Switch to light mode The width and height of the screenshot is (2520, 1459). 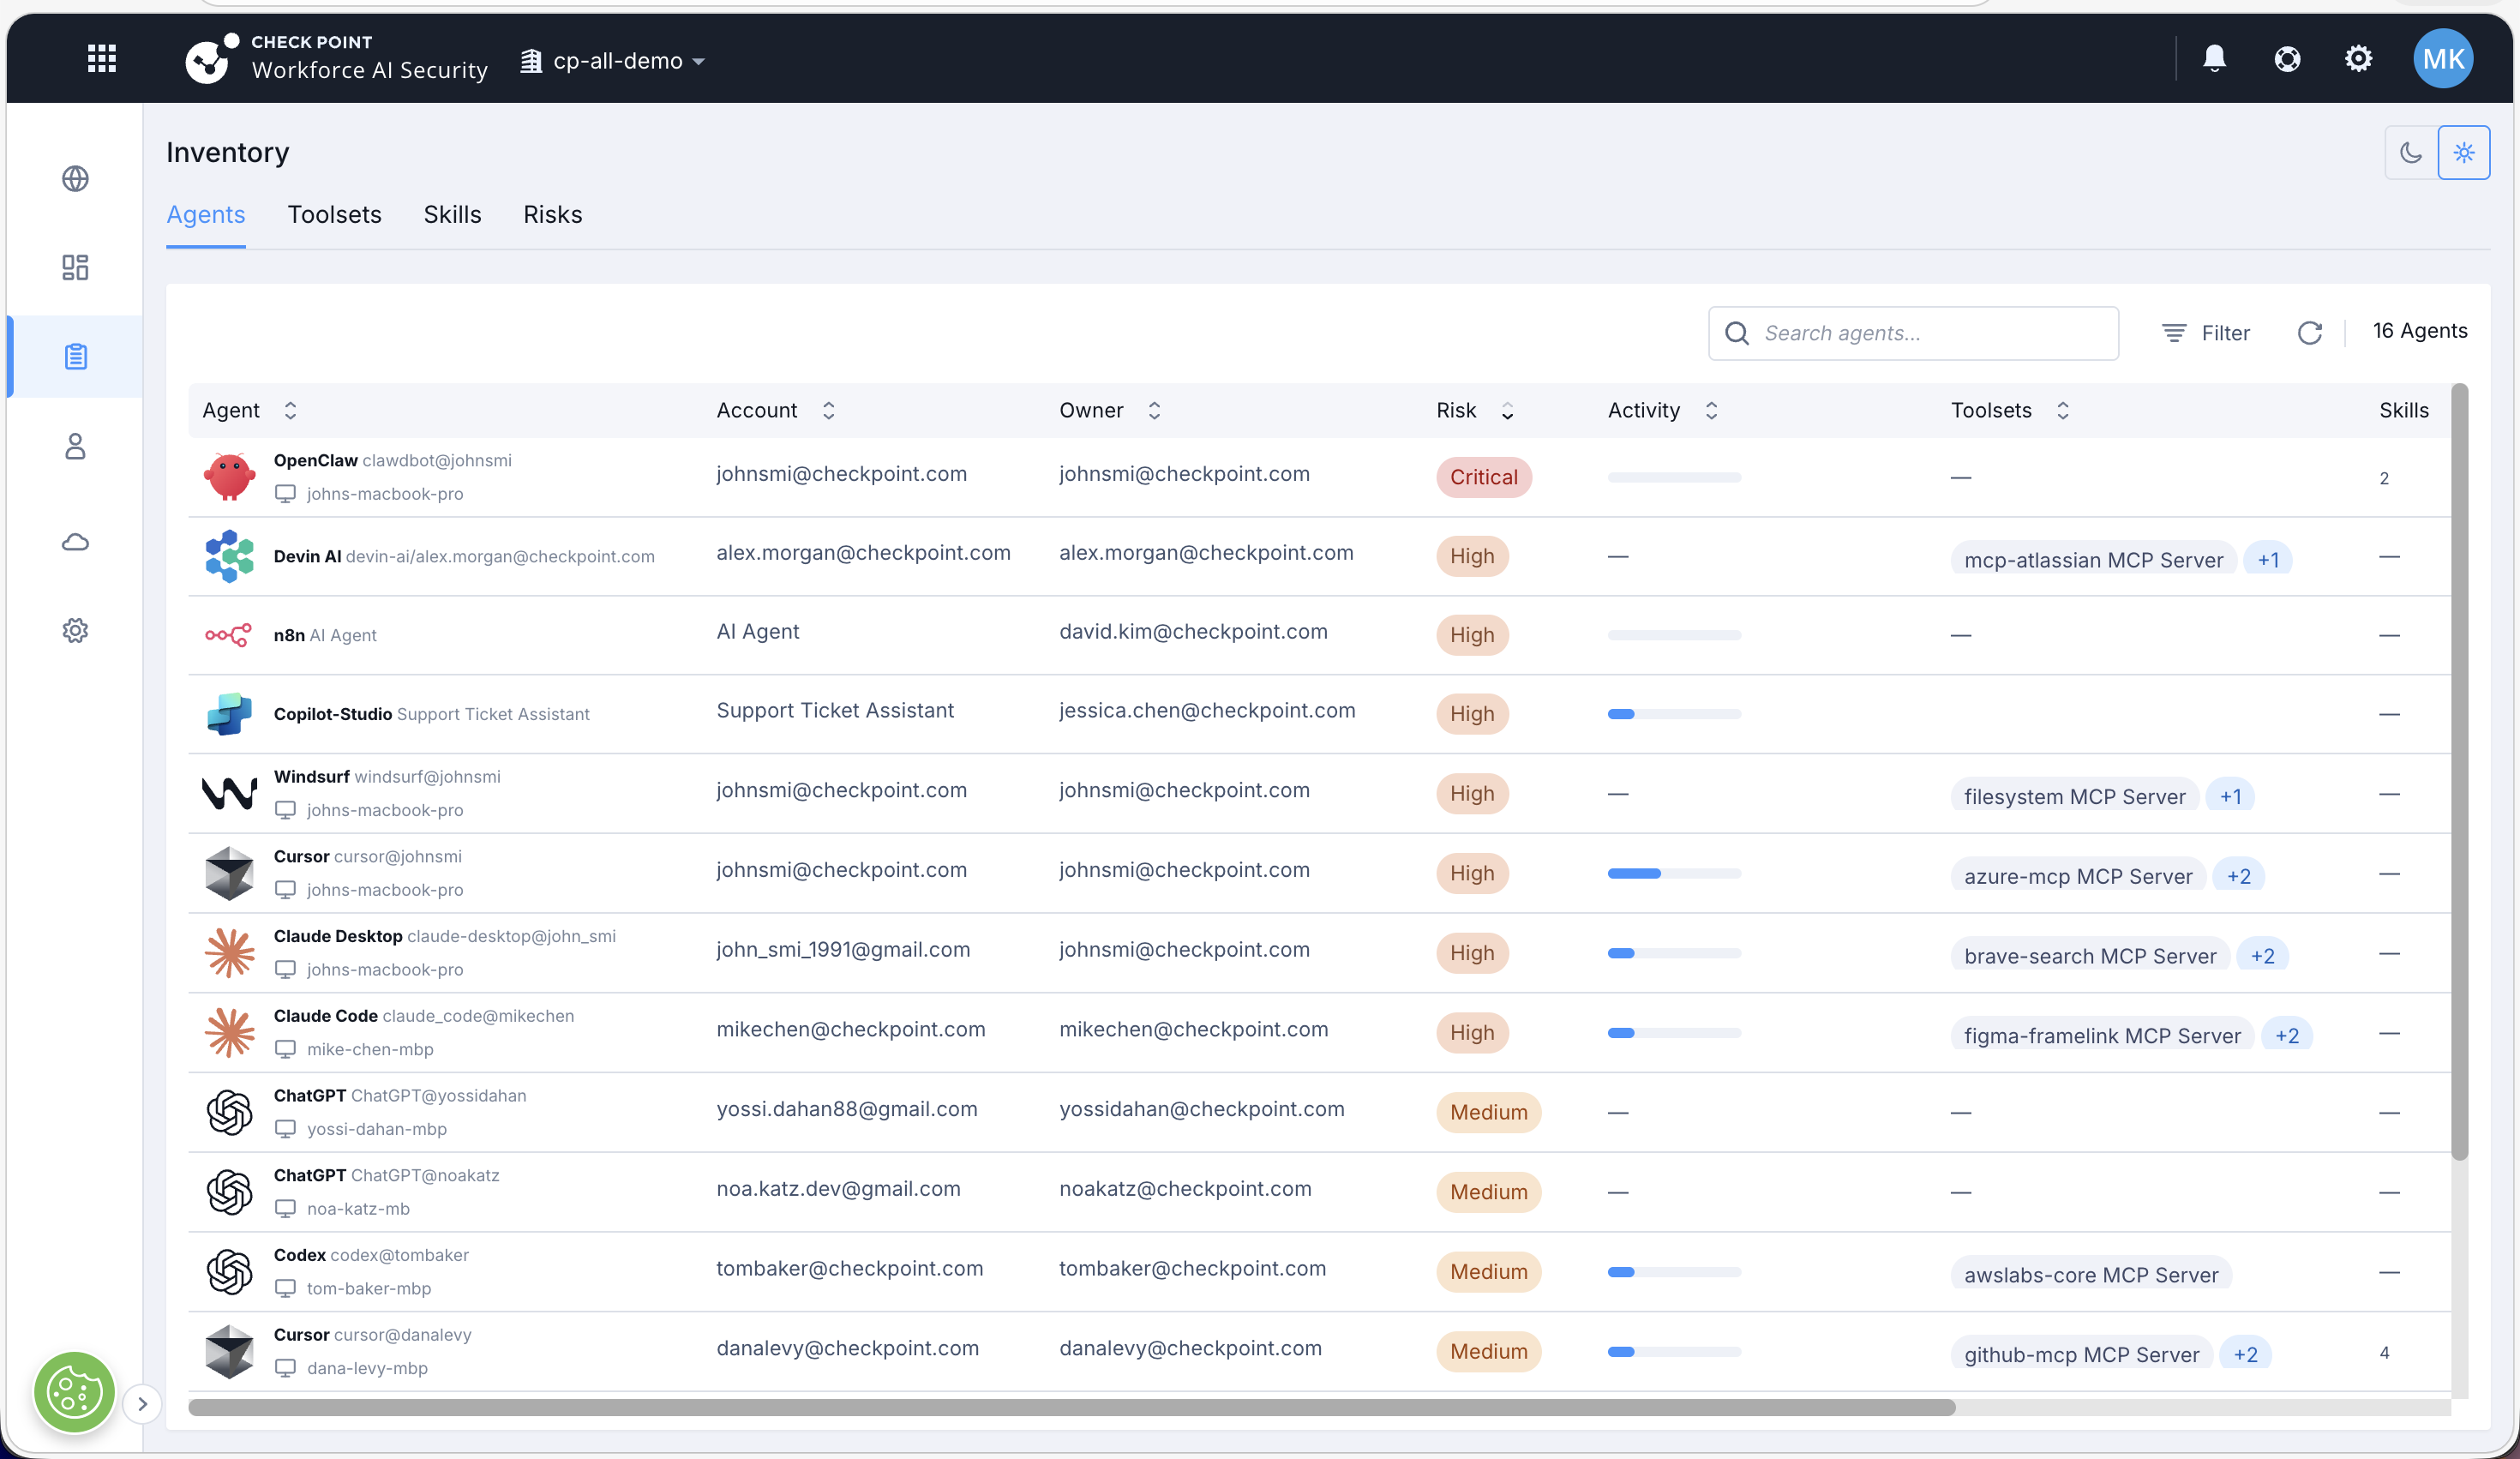(2464, 153)
